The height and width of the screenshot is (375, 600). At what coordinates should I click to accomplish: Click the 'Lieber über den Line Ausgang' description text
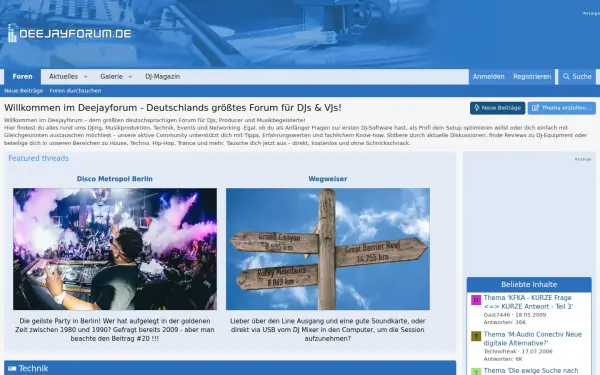328,330
